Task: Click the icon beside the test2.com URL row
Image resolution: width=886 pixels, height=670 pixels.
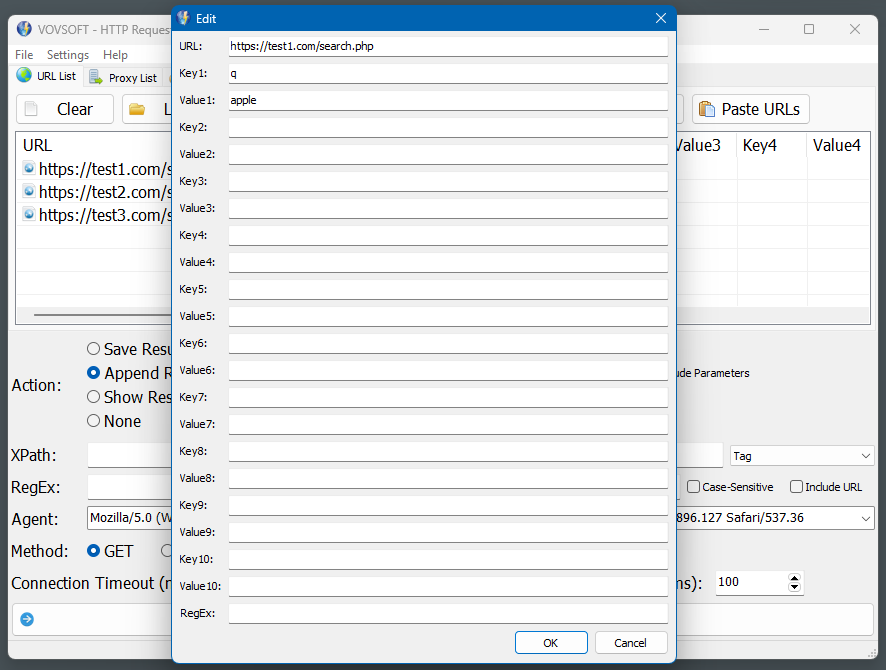Action: 29,191
